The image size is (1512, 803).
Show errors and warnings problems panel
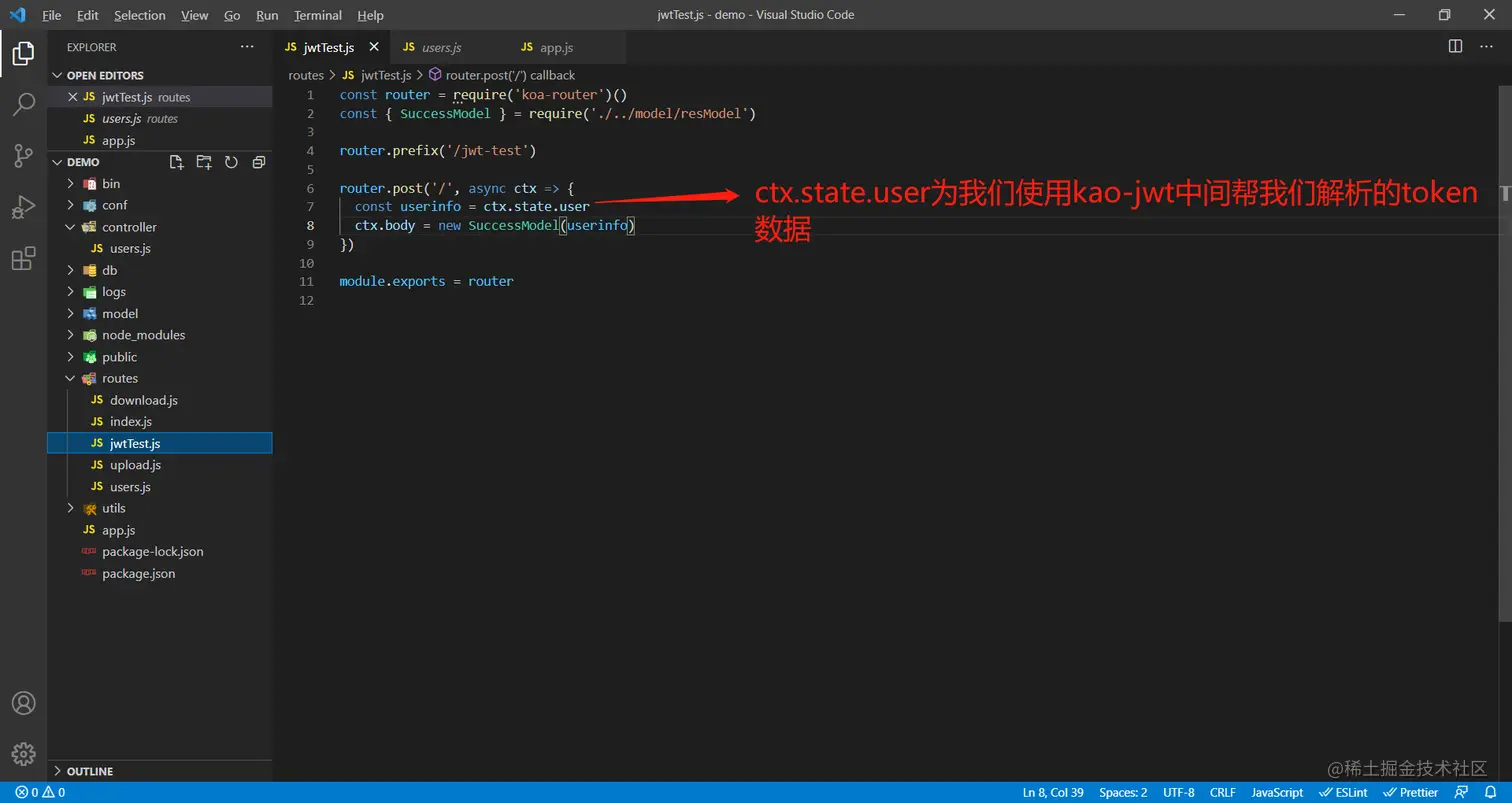pos(40,792)
